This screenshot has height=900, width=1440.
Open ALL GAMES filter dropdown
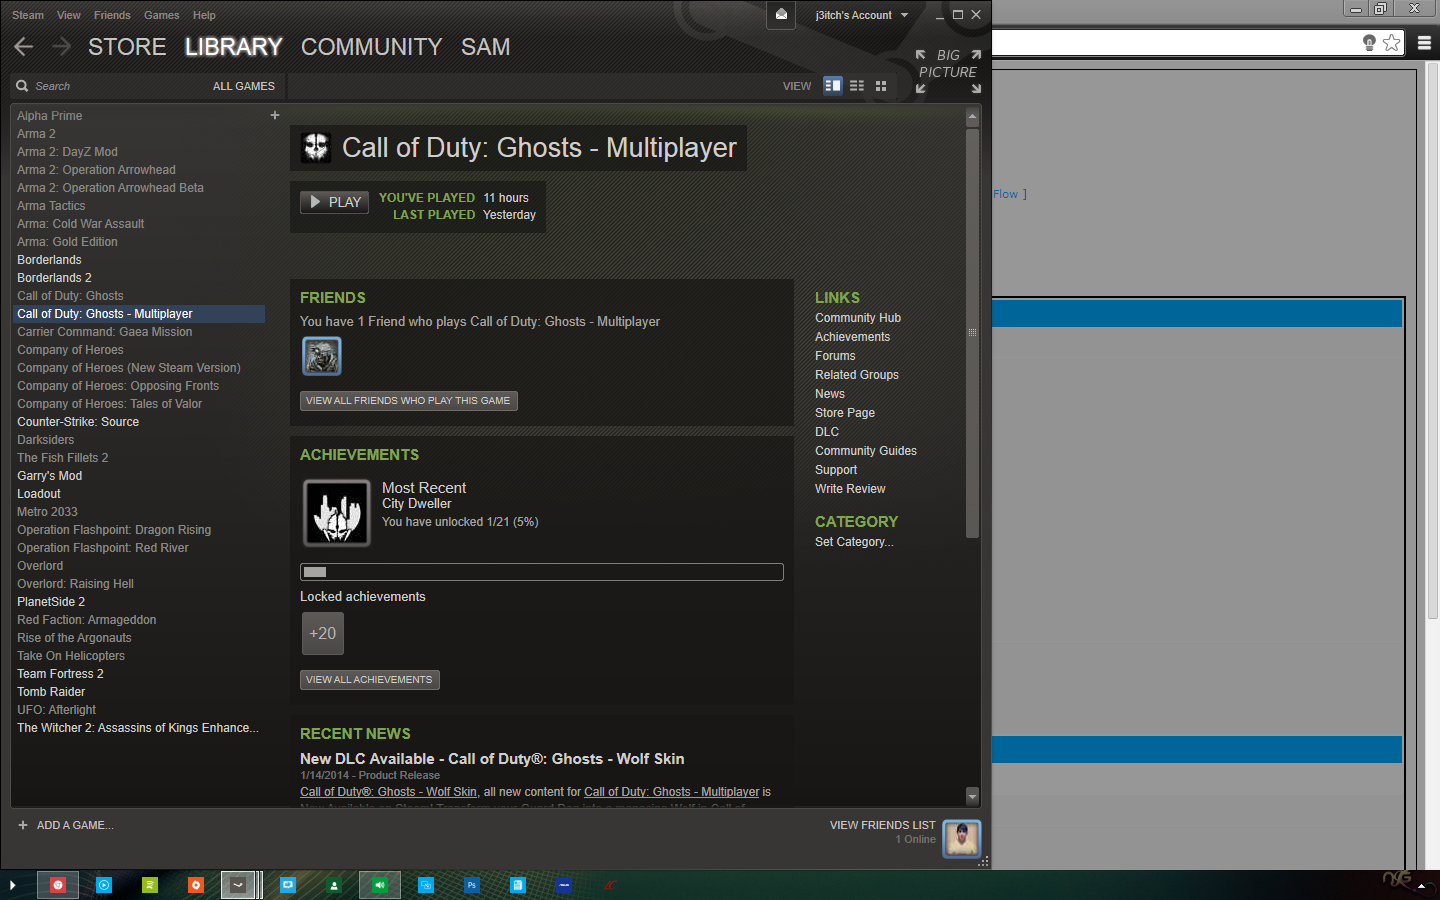click(x=244, y=86)
